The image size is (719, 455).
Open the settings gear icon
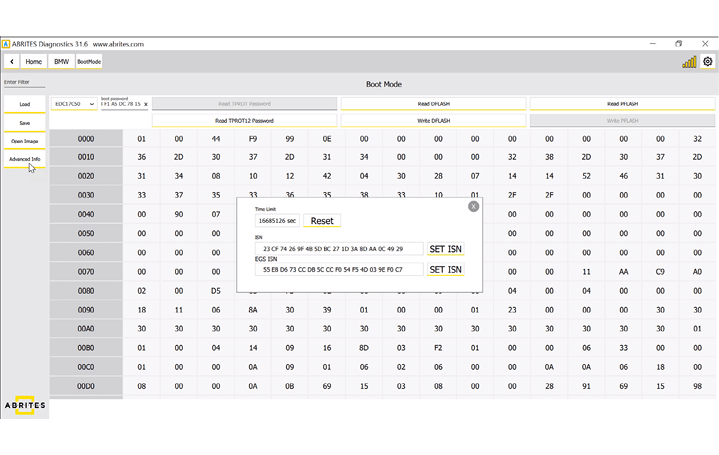click(x=707, y=61)
